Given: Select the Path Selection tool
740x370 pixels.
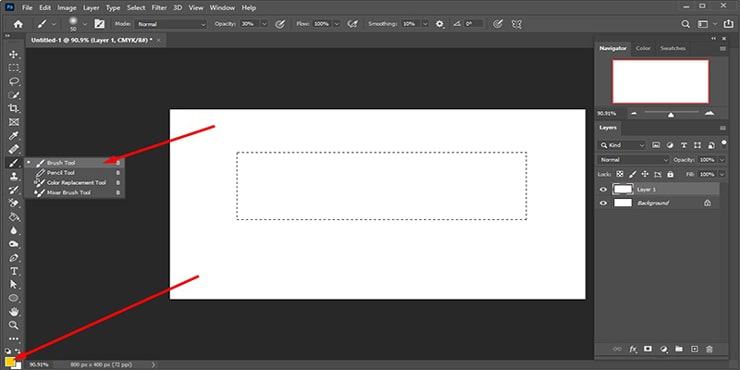Looking at the screenshot, I should (14, 285).
